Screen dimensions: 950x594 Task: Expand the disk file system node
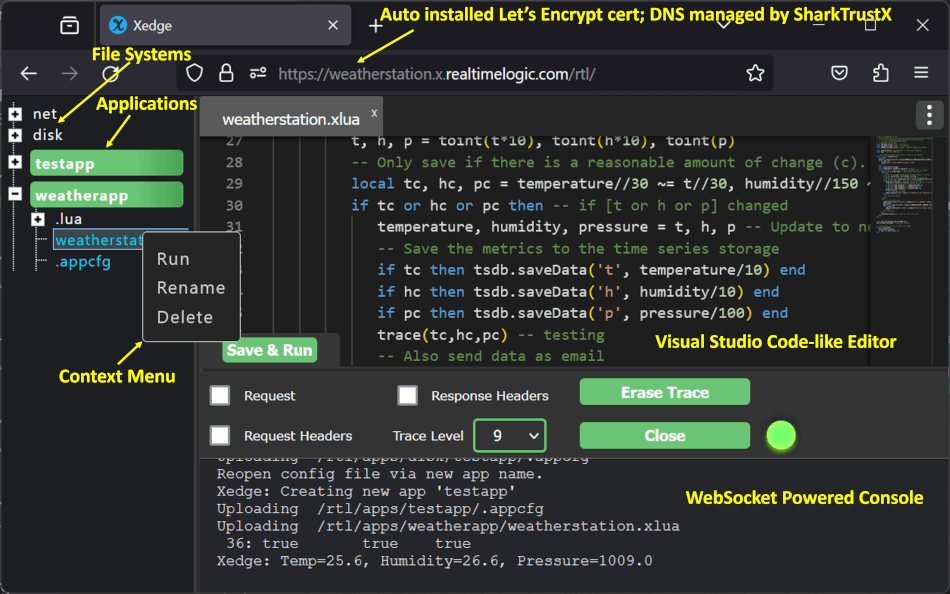[x=15, y=135]
